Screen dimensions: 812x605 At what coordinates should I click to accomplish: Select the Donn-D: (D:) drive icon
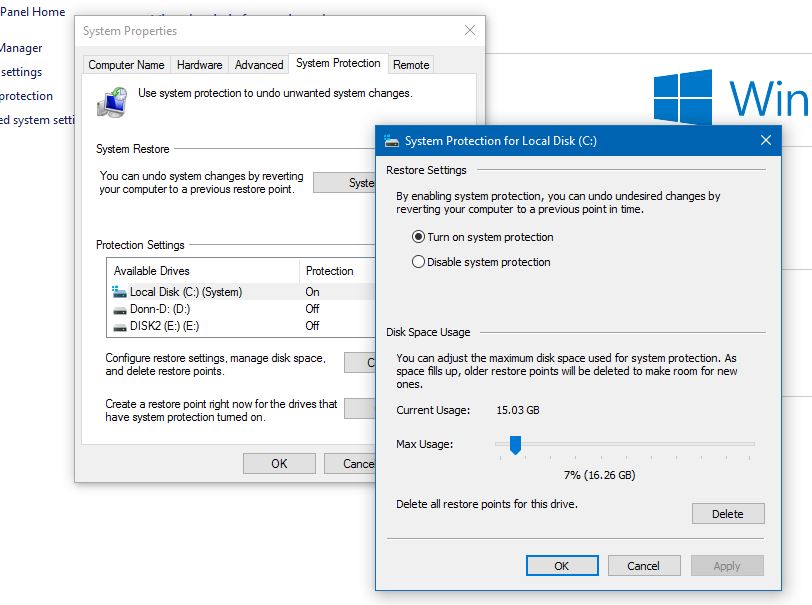121,308
